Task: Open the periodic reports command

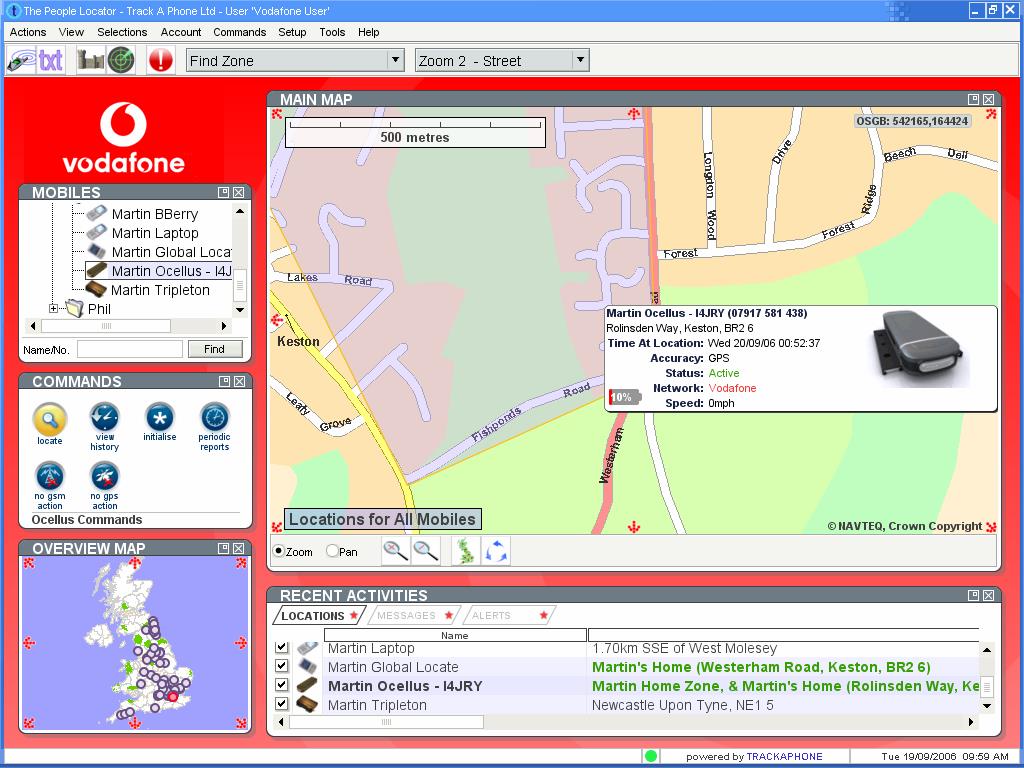Action: 215,427
